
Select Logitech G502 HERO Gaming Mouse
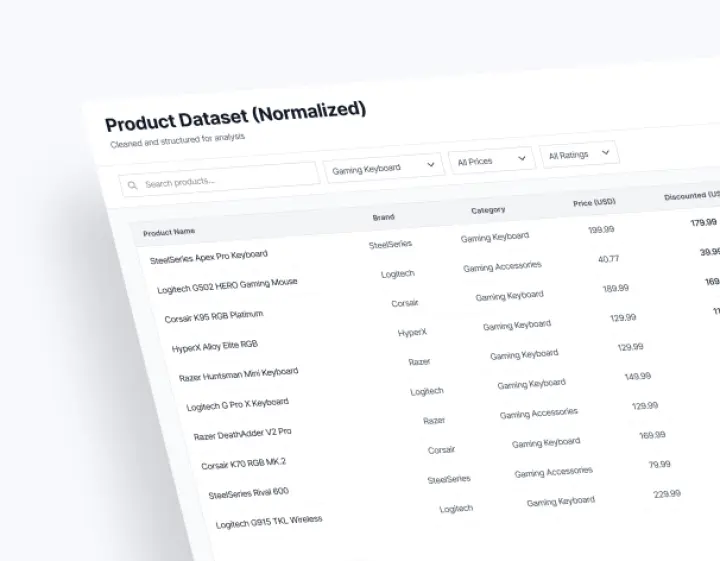coord(227,286)
